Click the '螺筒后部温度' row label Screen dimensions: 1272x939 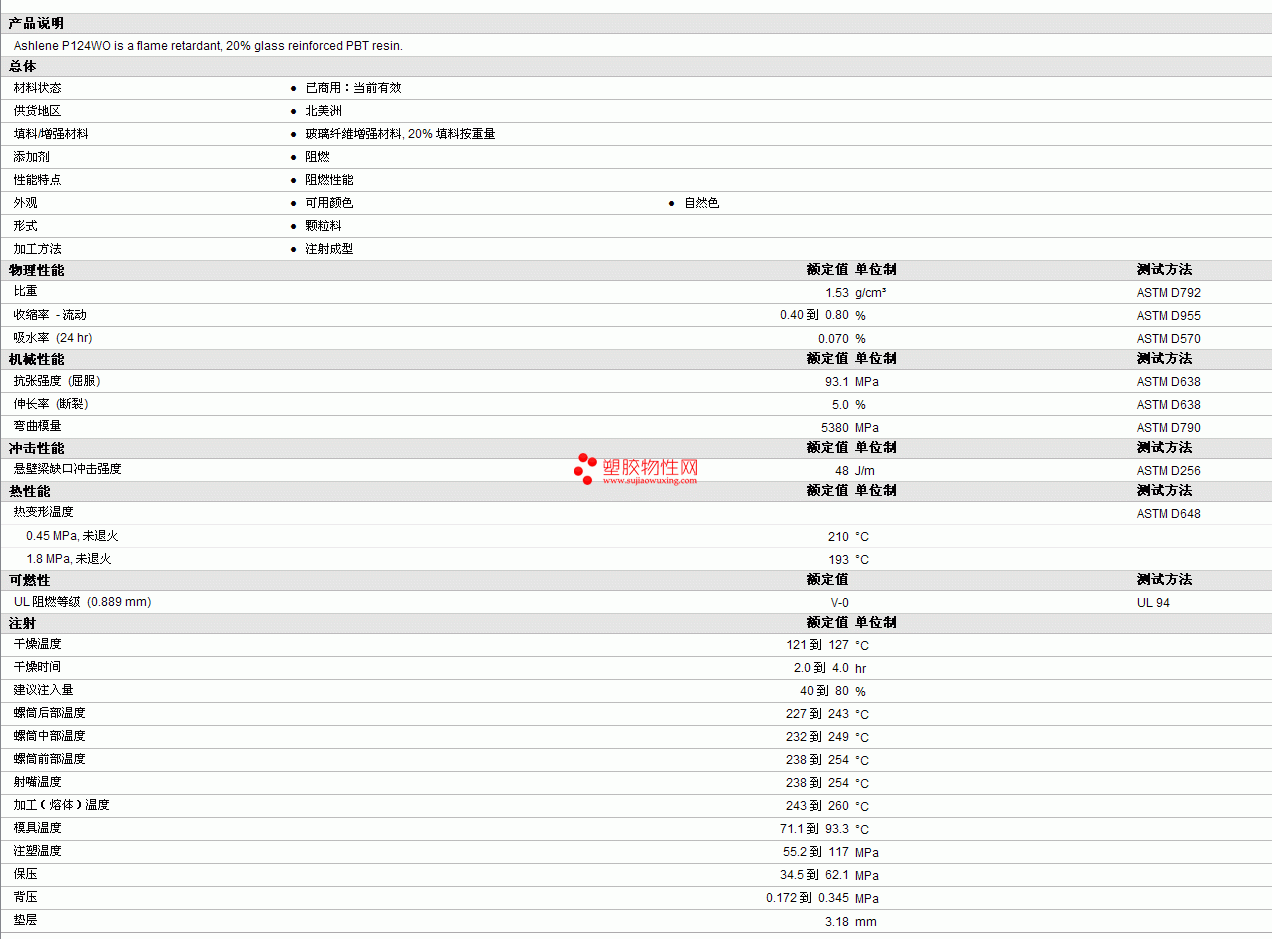tap(49, 713)
